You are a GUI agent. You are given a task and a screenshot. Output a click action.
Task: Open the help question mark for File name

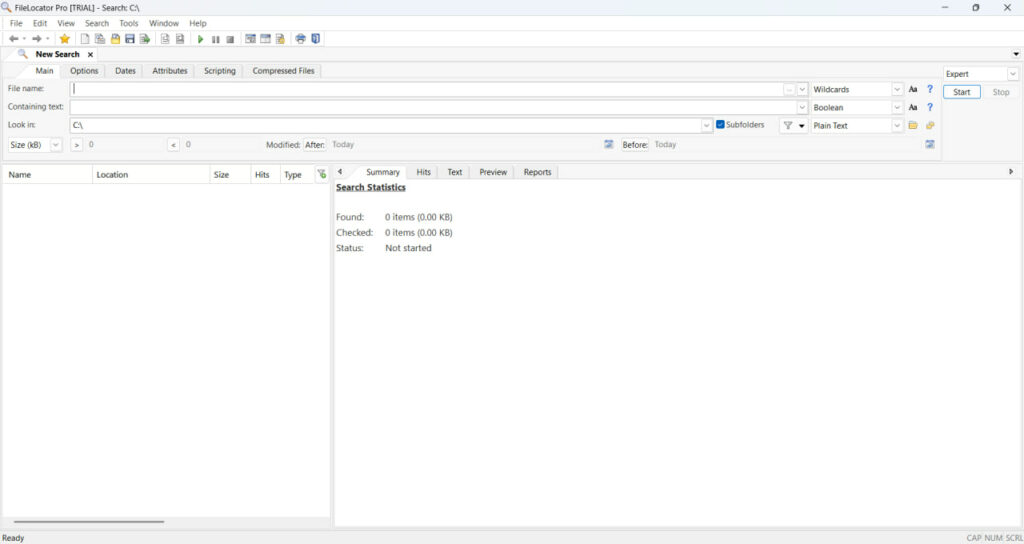point(930,89)
